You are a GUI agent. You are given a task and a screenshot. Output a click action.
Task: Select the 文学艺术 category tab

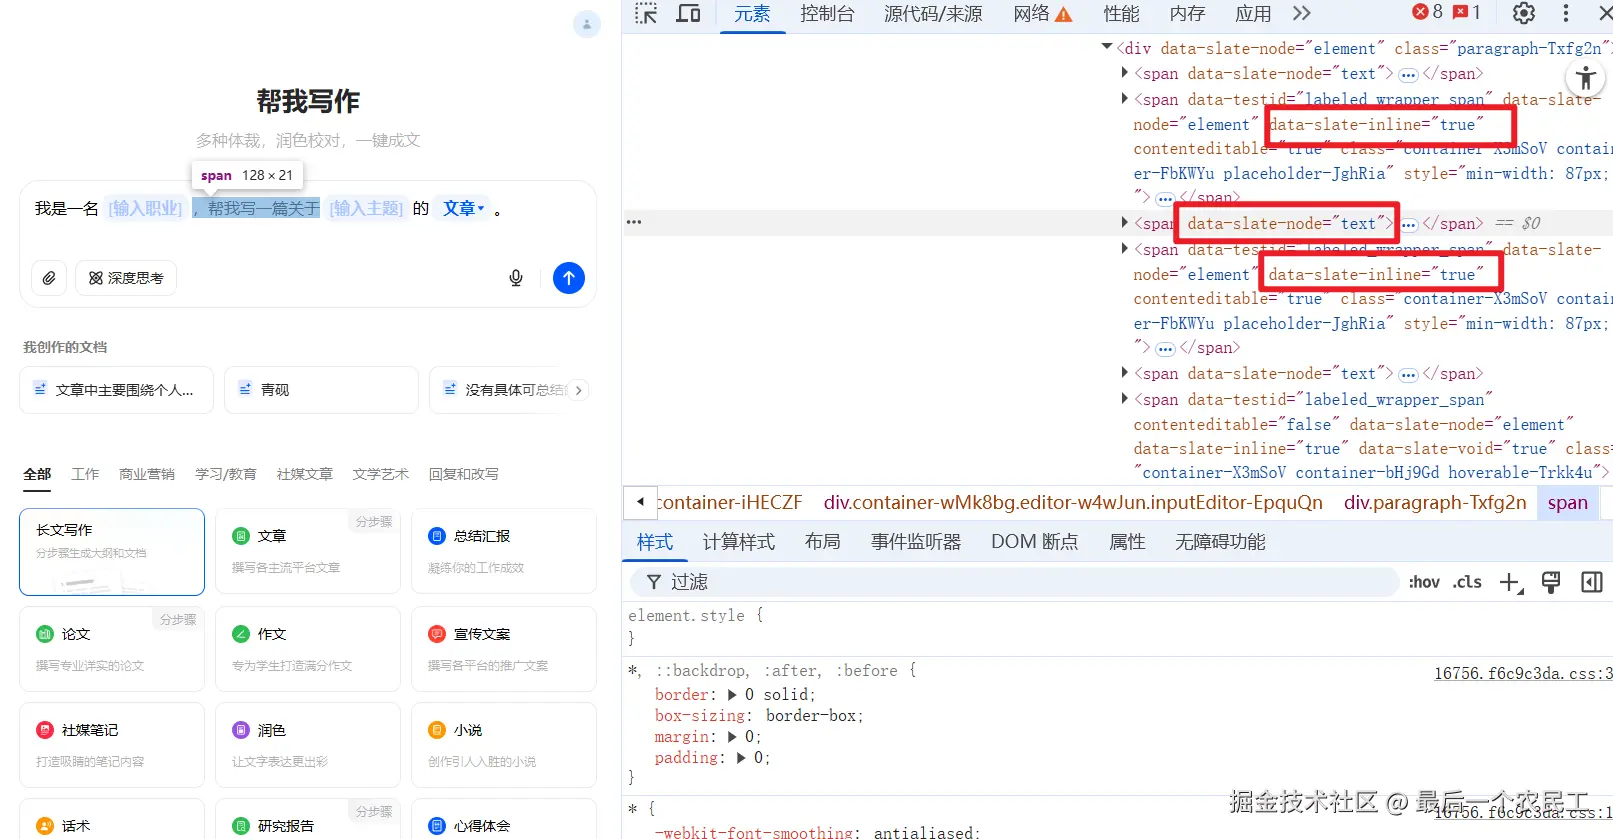click(x=381, y=474)
